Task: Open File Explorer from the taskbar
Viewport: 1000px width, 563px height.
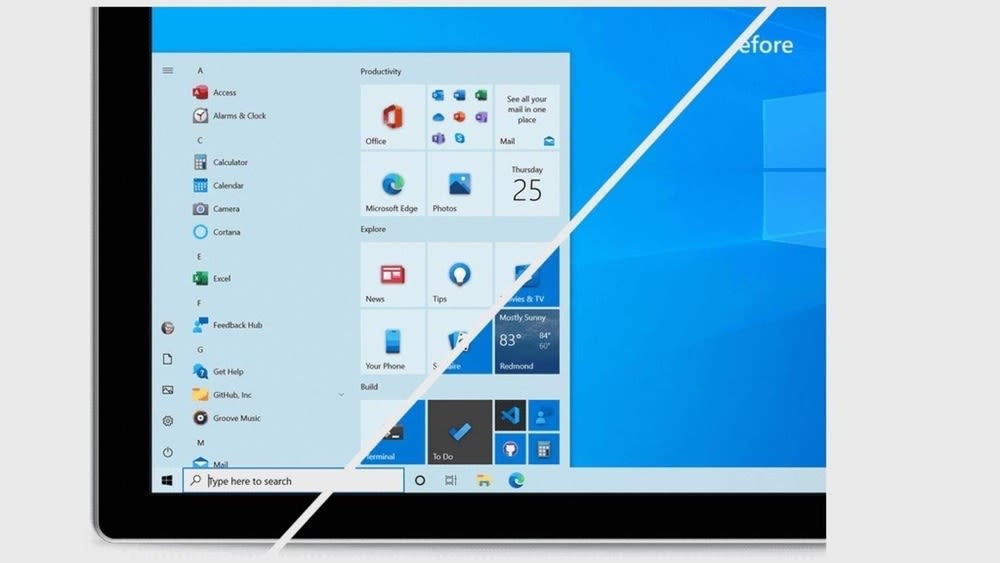Action: tap(483, 481)
